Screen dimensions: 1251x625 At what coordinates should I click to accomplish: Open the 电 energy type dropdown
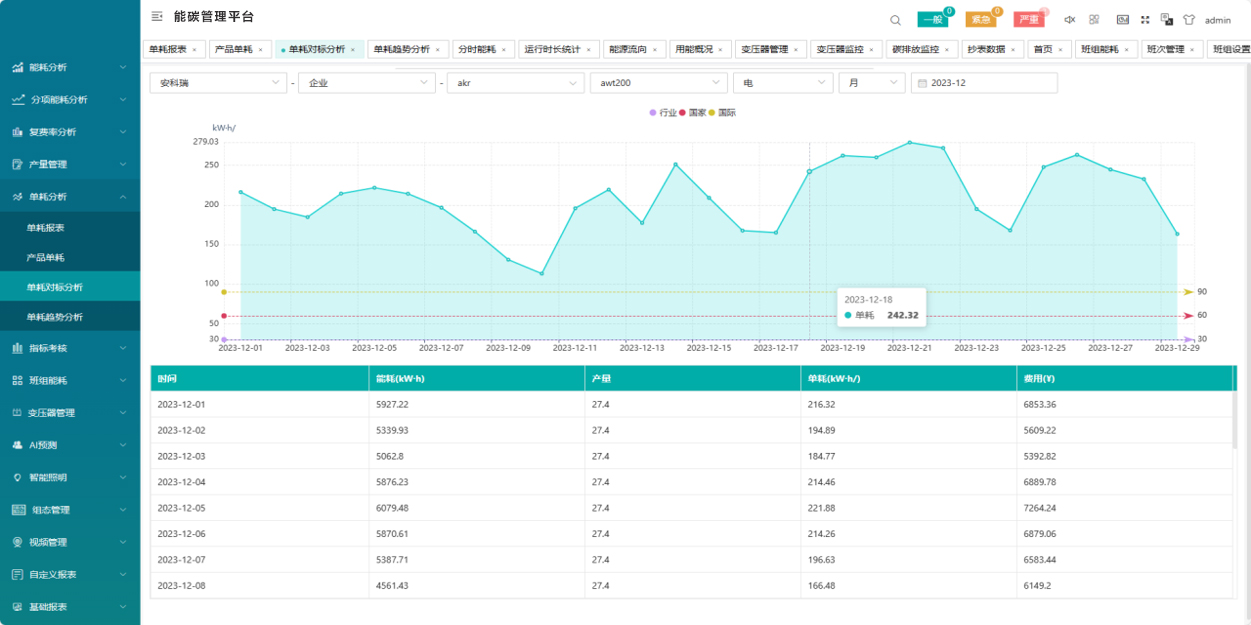[783, 83]
